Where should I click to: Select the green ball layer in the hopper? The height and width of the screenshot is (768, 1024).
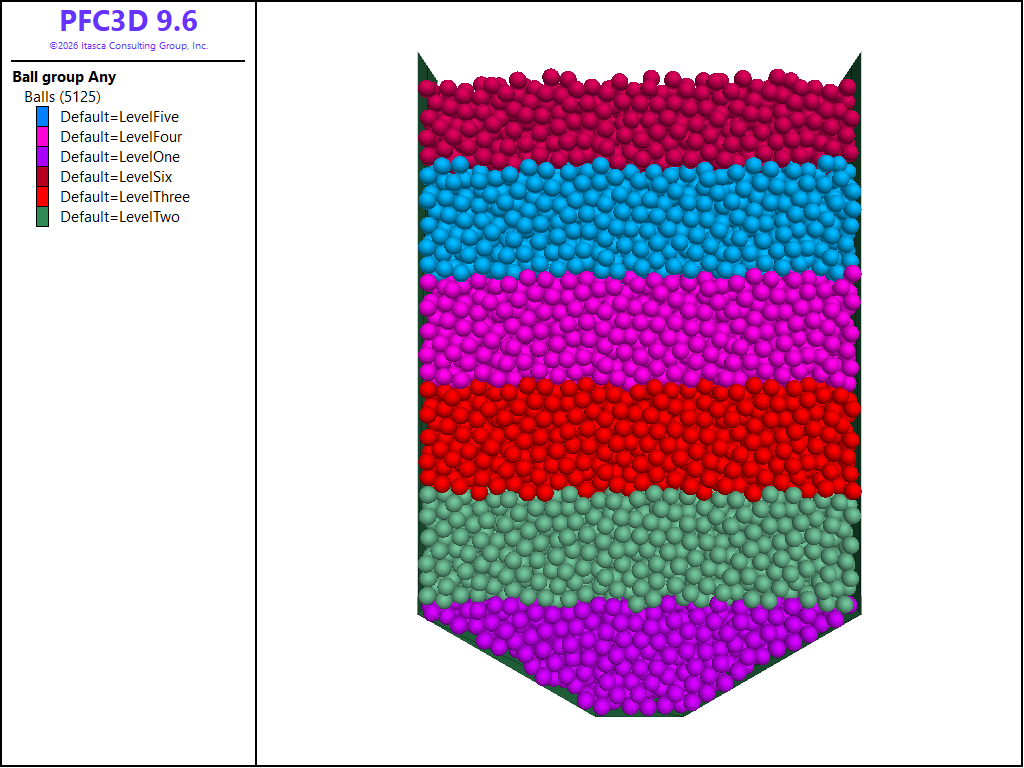click(638, 545)
